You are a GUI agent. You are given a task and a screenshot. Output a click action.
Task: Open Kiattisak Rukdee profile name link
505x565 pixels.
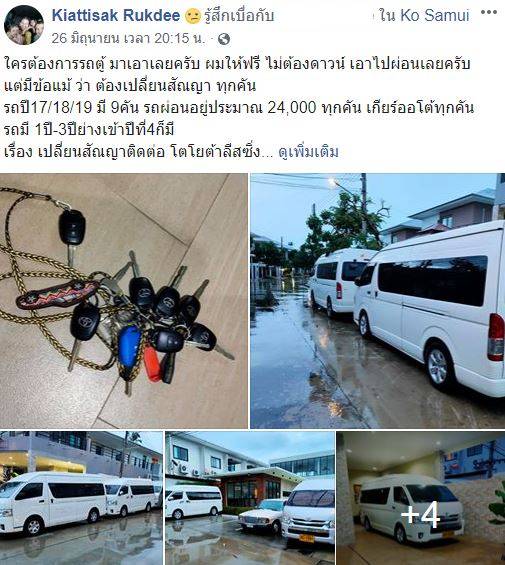(116, 15)
